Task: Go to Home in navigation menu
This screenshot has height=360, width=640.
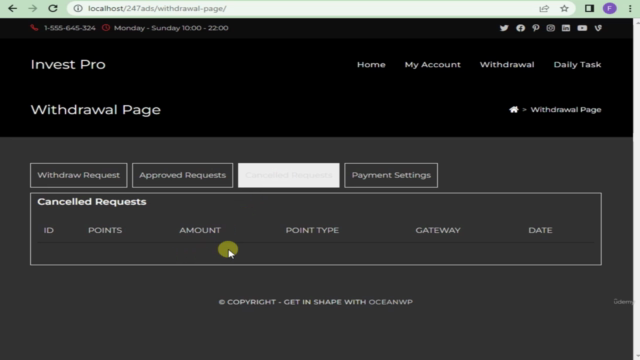Action: pos(371,64)
